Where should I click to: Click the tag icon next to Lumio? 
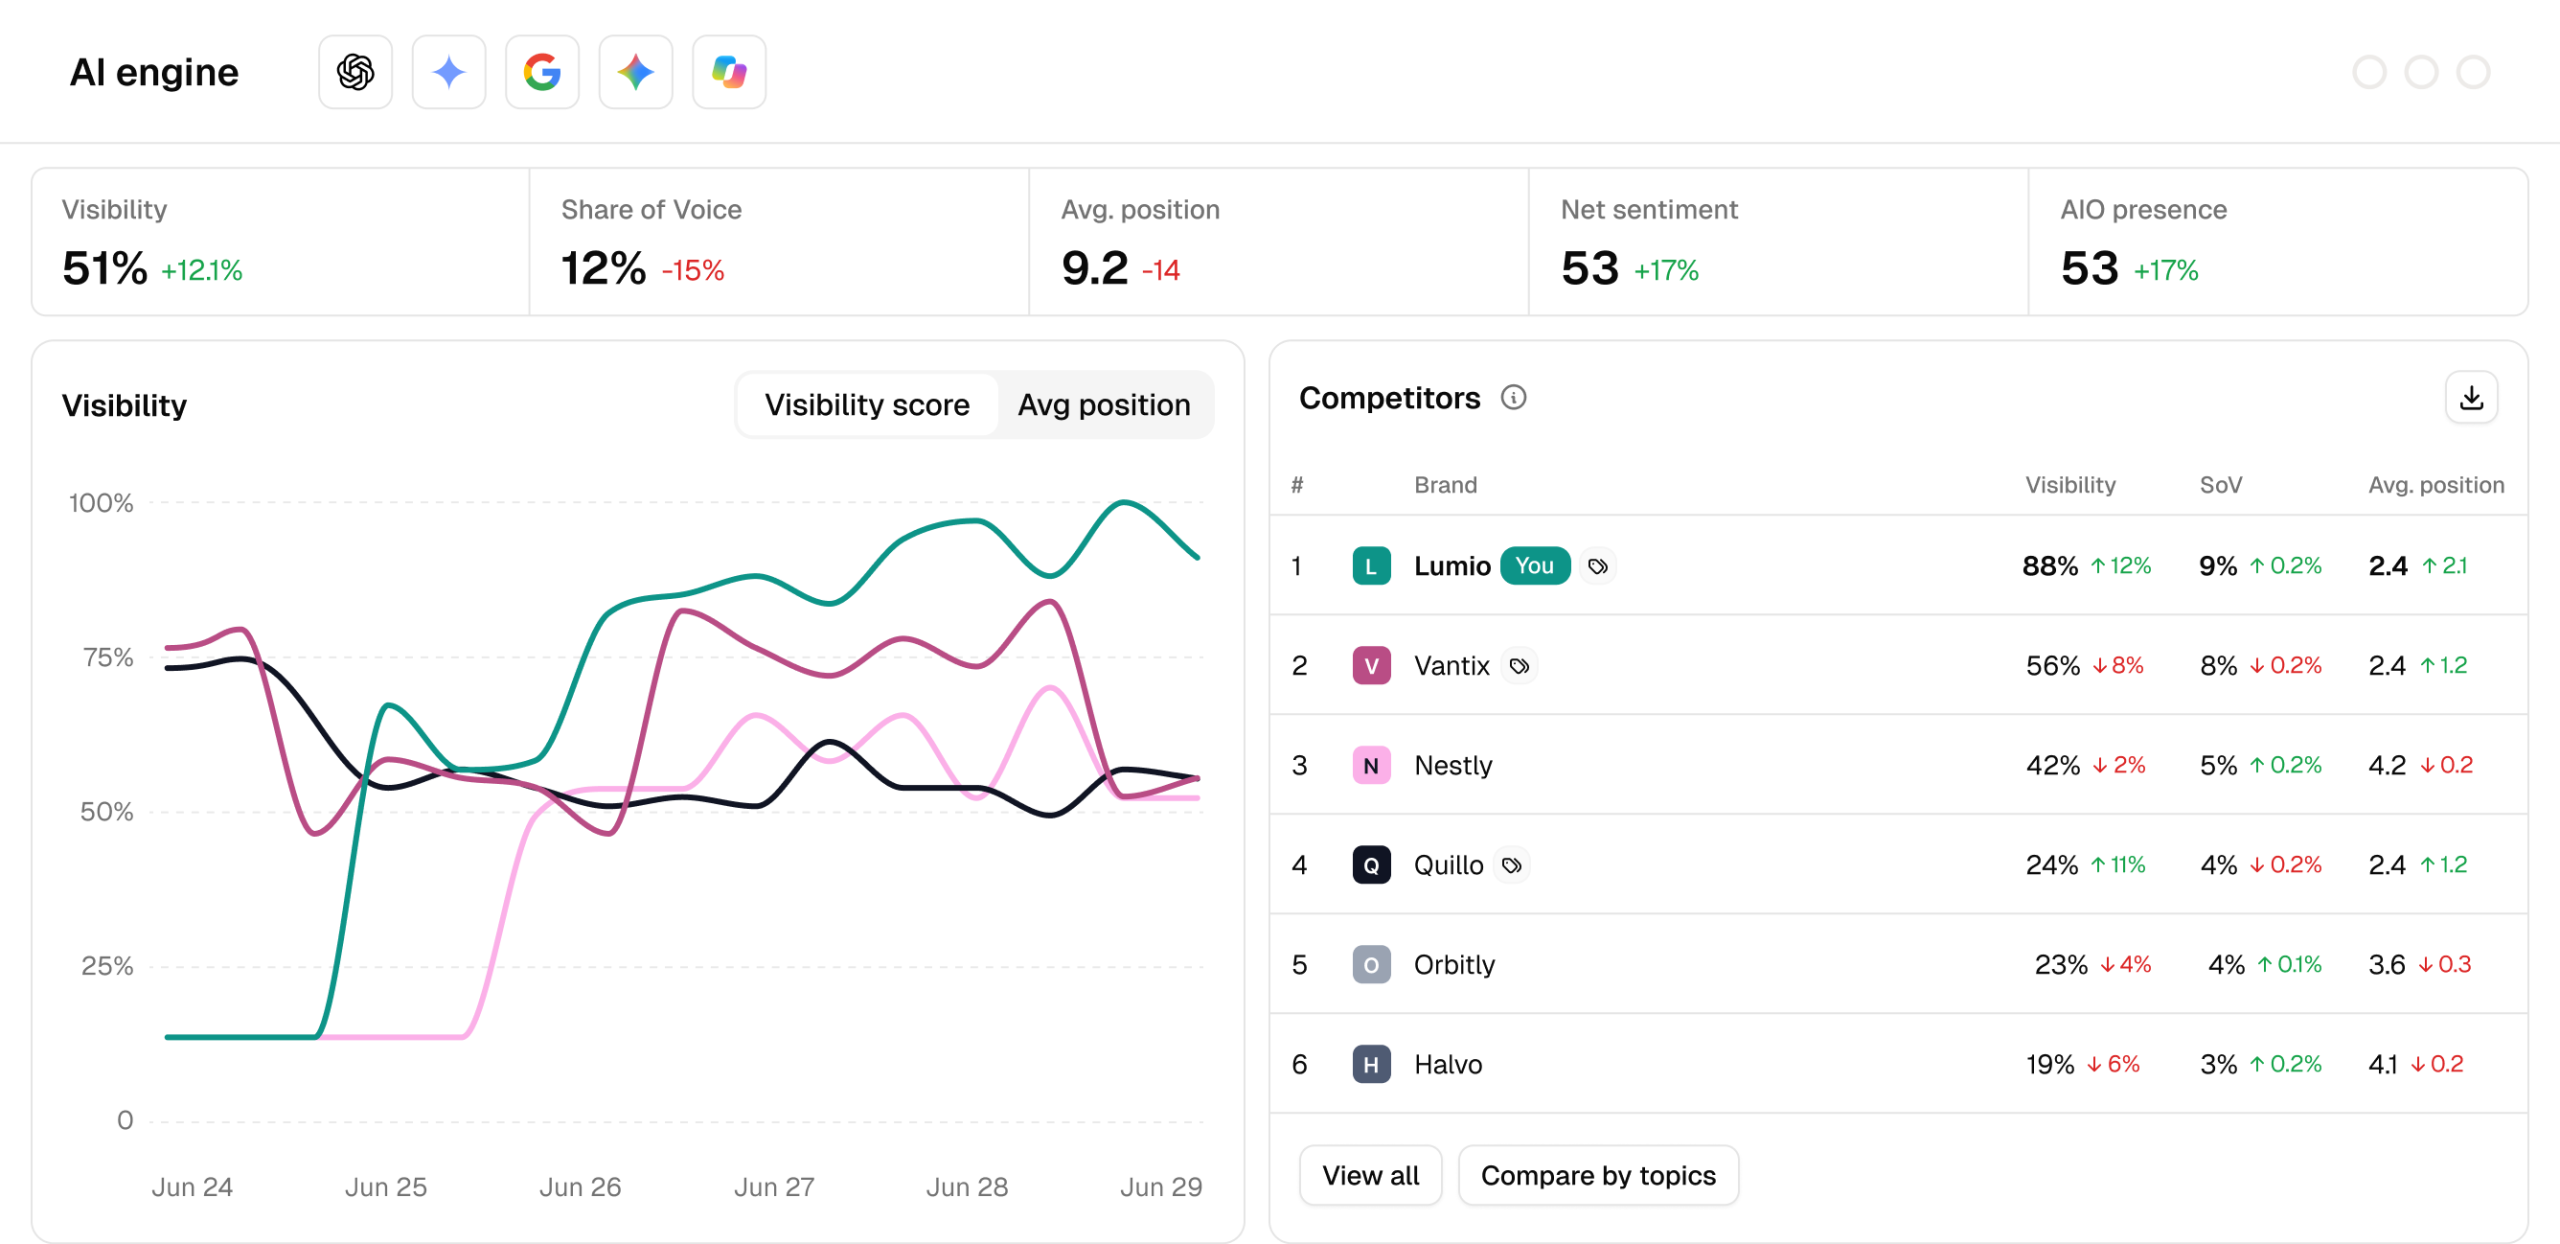tap(1598, 566)
